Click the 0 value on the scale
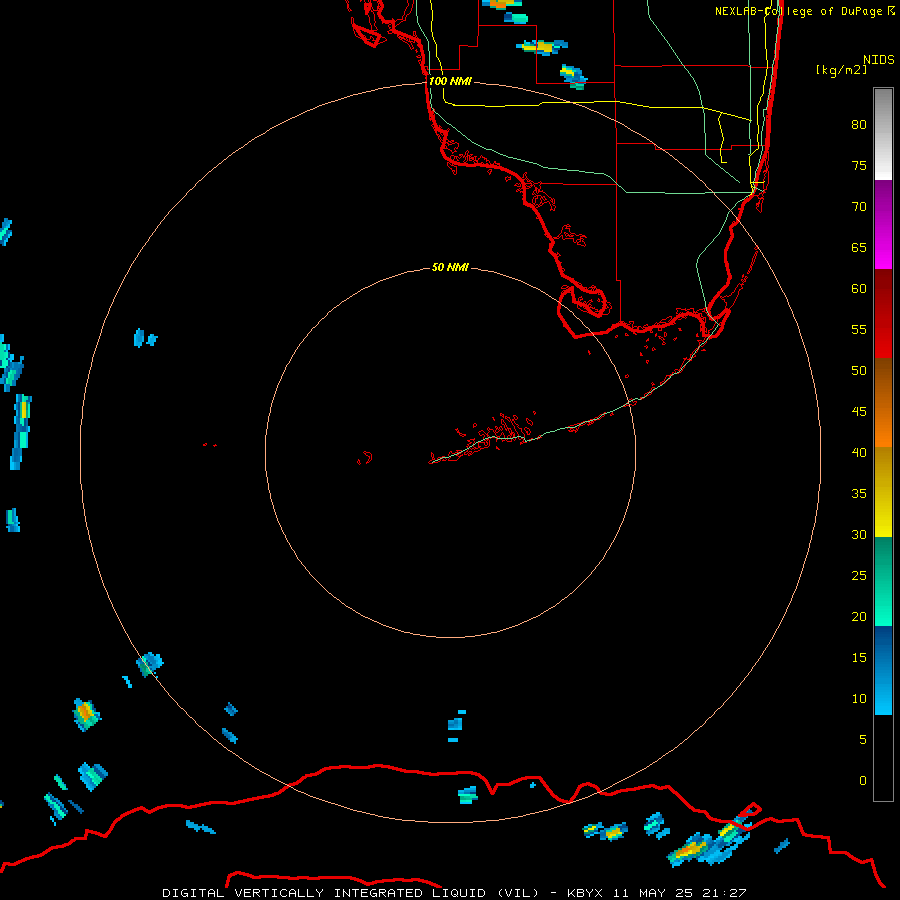This screenshot has height=900, width=900. (863, 781)
